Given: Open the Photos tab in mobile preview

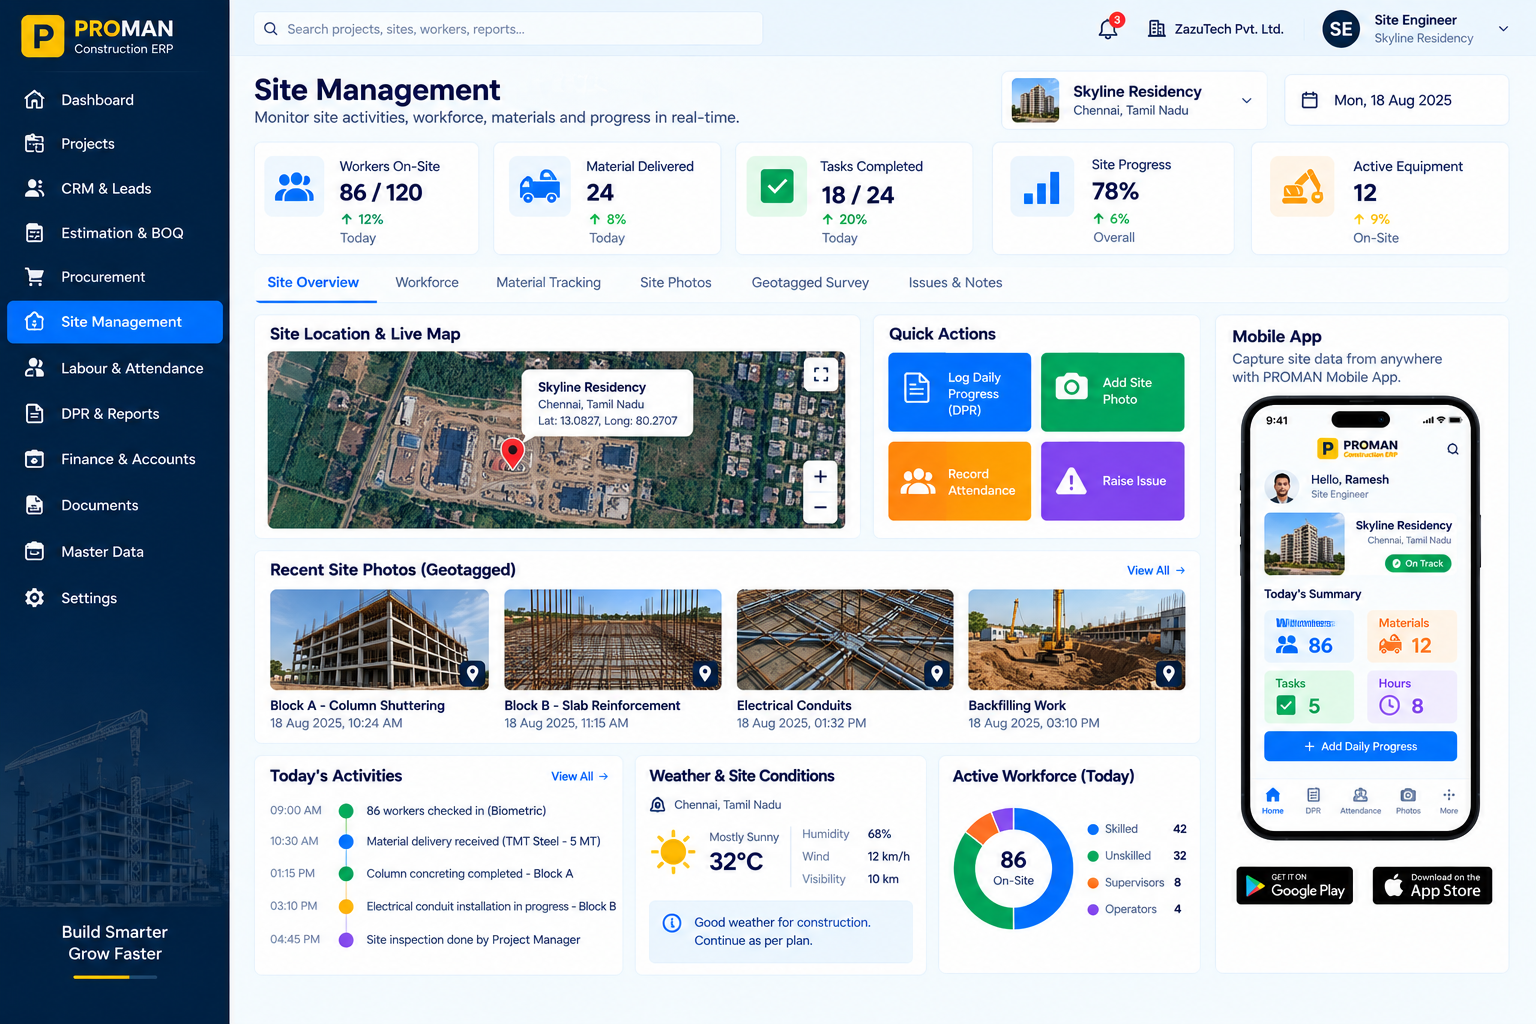Looking at the screenshot, I should pyautogui.click(x=1408, y=800).
